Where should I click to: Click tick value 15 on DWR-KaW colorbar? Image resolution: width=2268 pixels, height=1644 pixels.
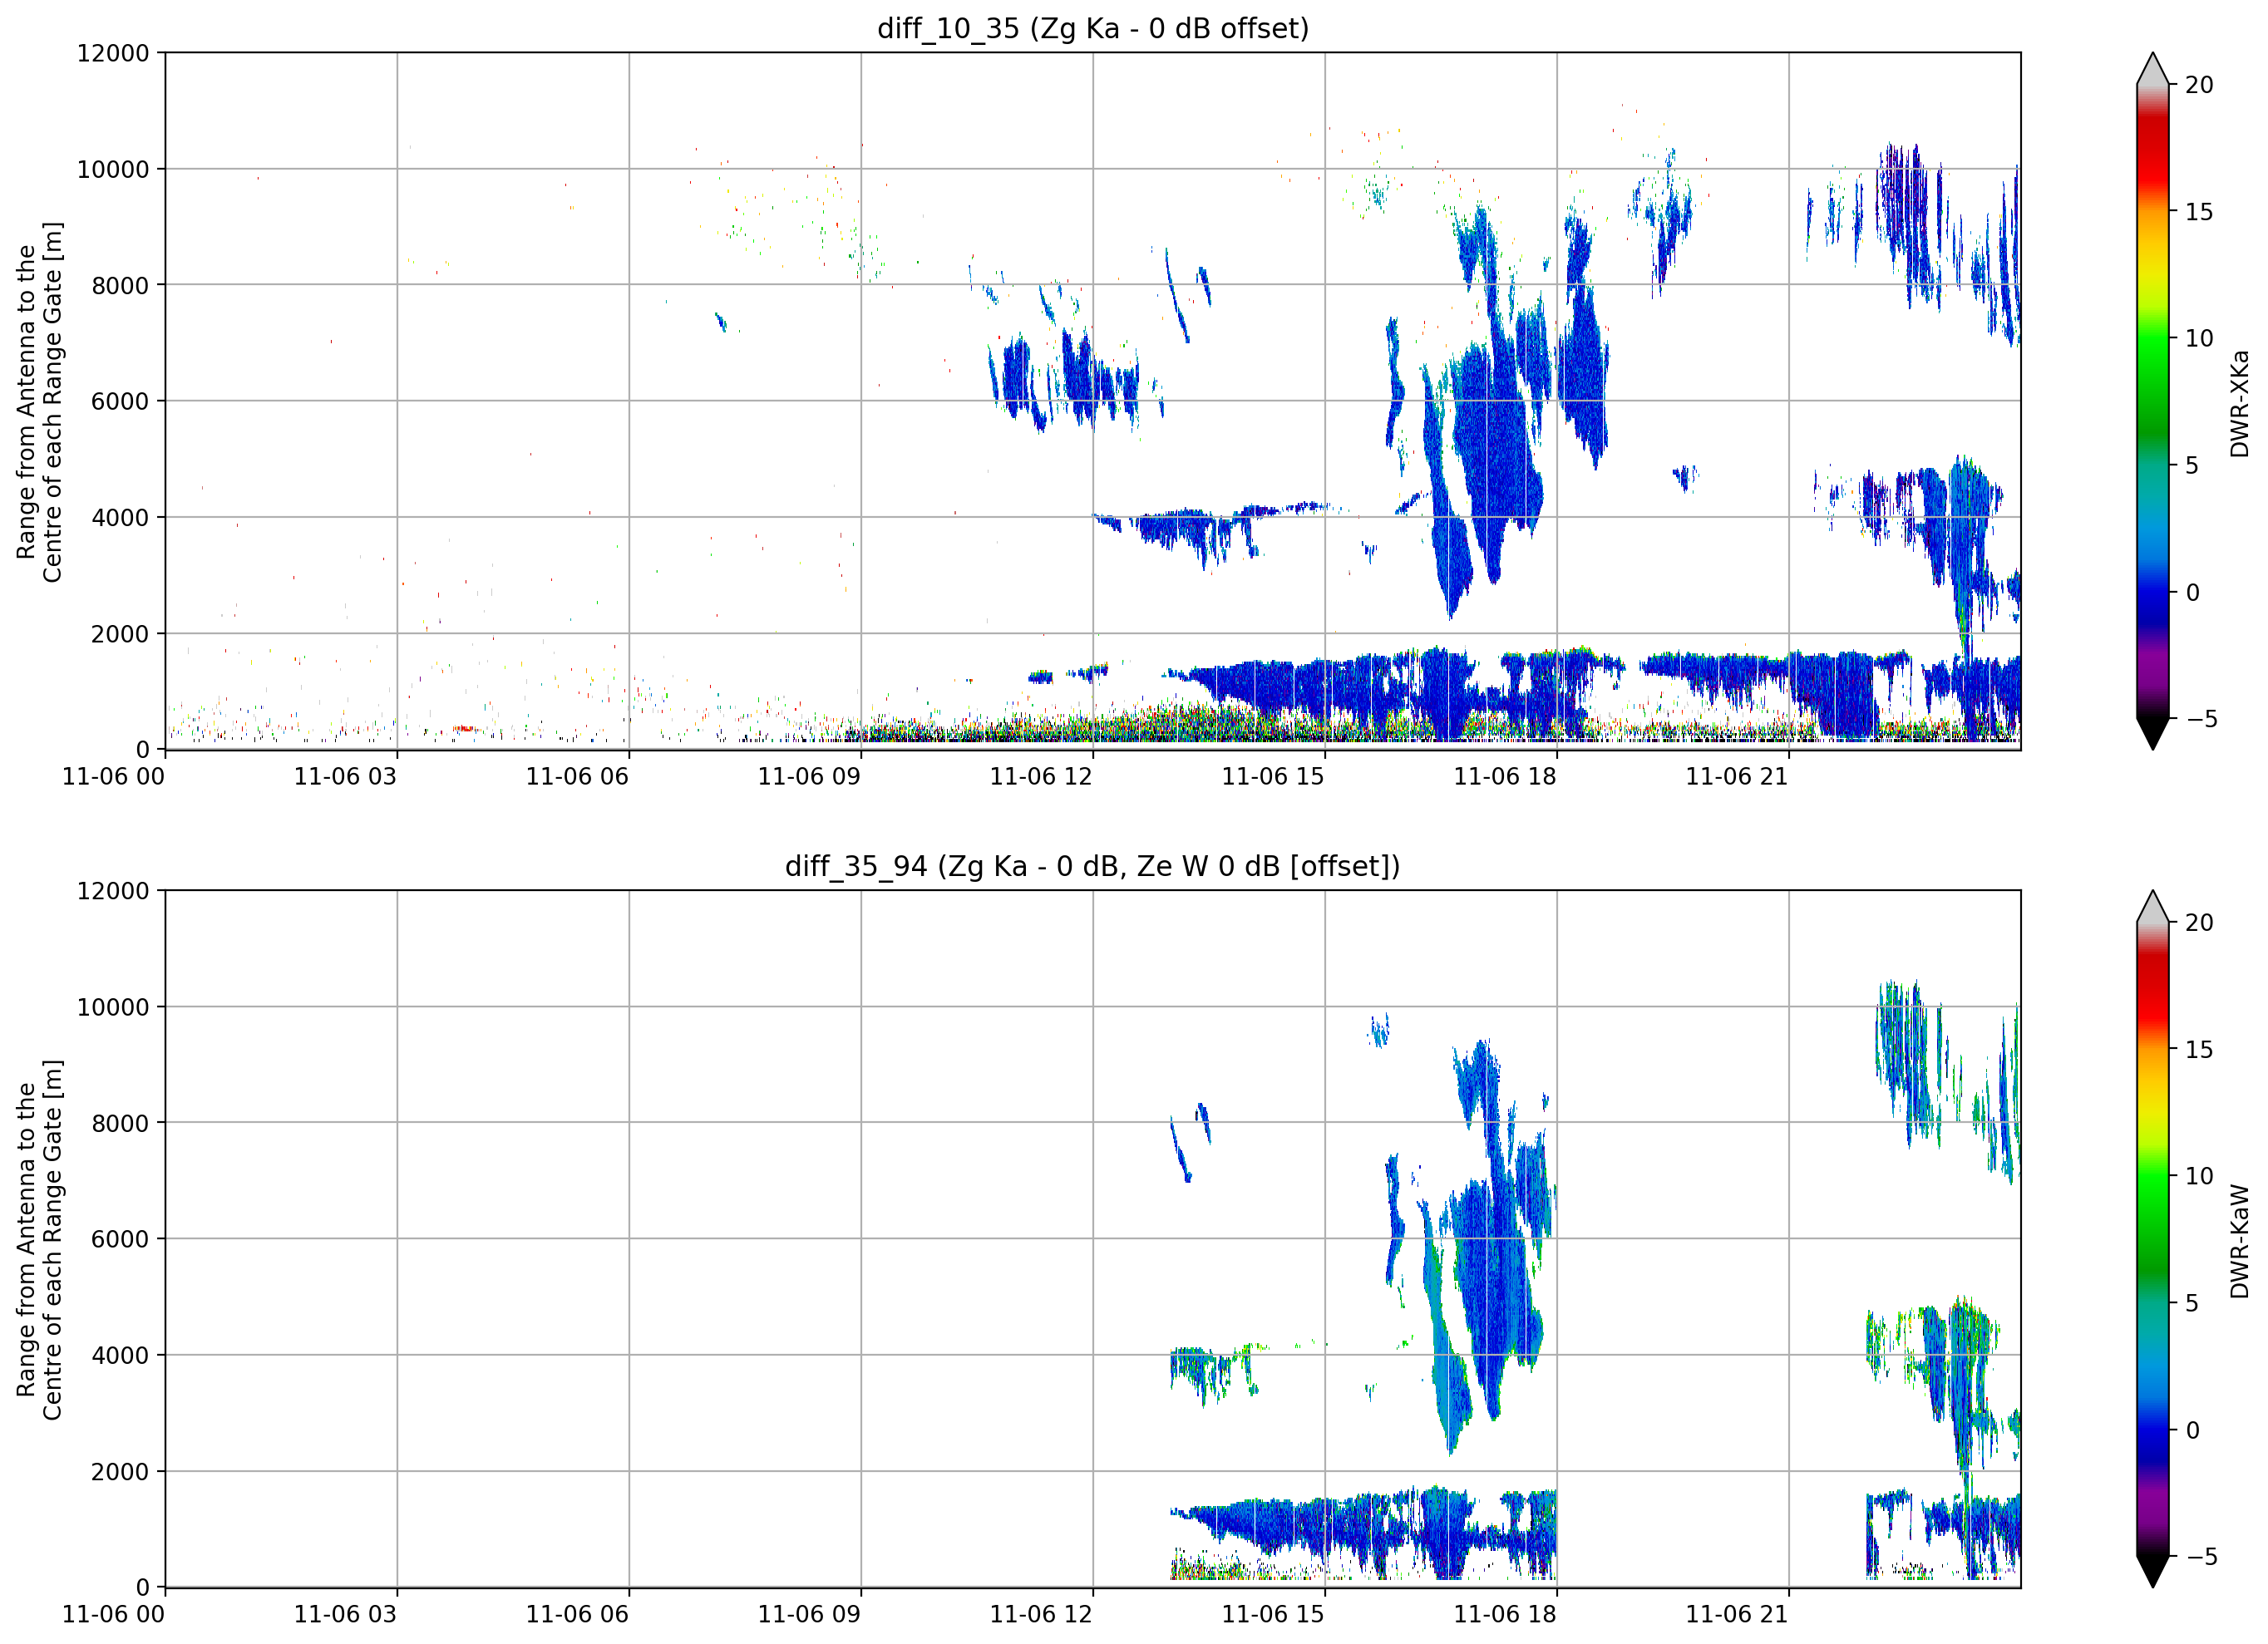[2199, 1050]
